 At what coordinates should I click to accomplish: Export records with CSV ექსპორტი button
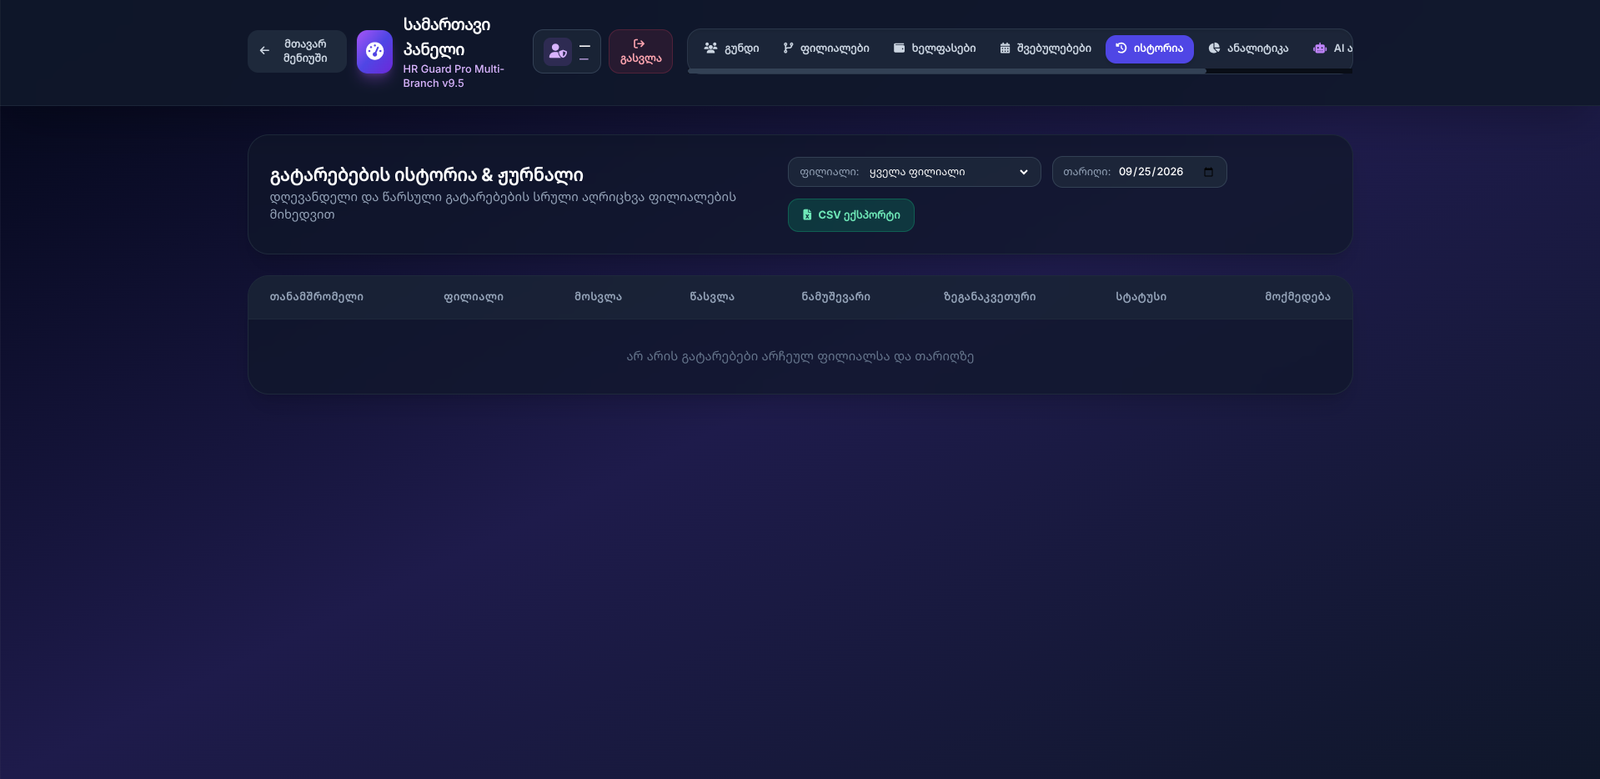click(x=851, y=215)
